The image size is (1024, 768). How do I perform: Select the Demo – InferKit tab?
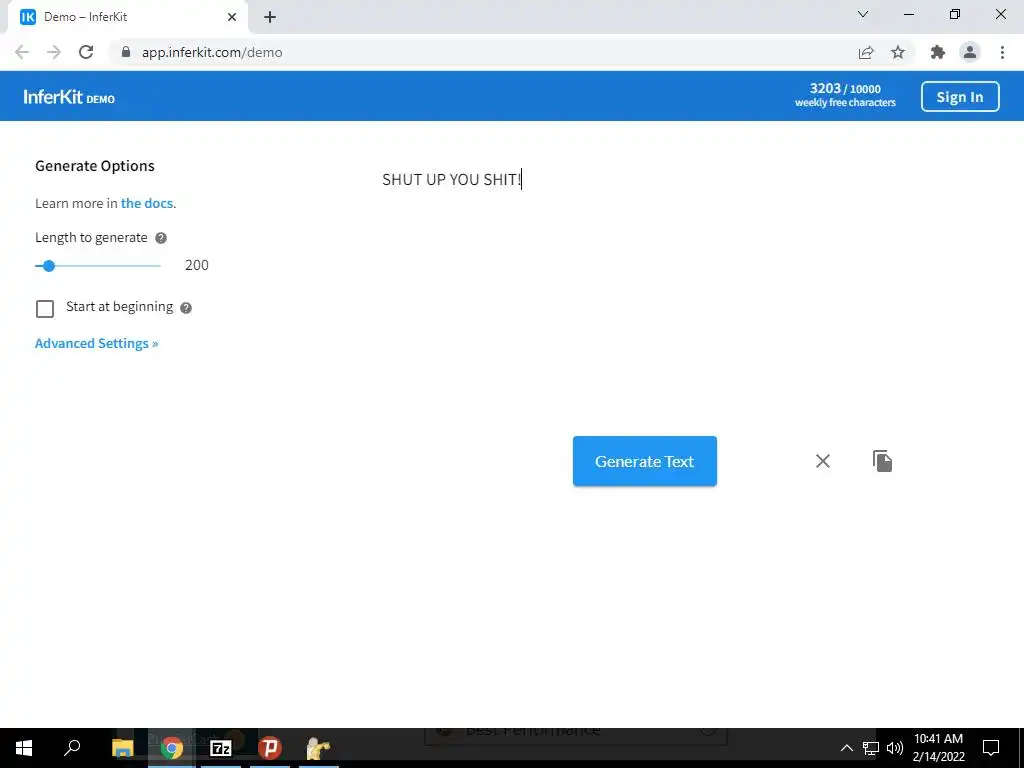pyautogui.click(x=128, y=17)
